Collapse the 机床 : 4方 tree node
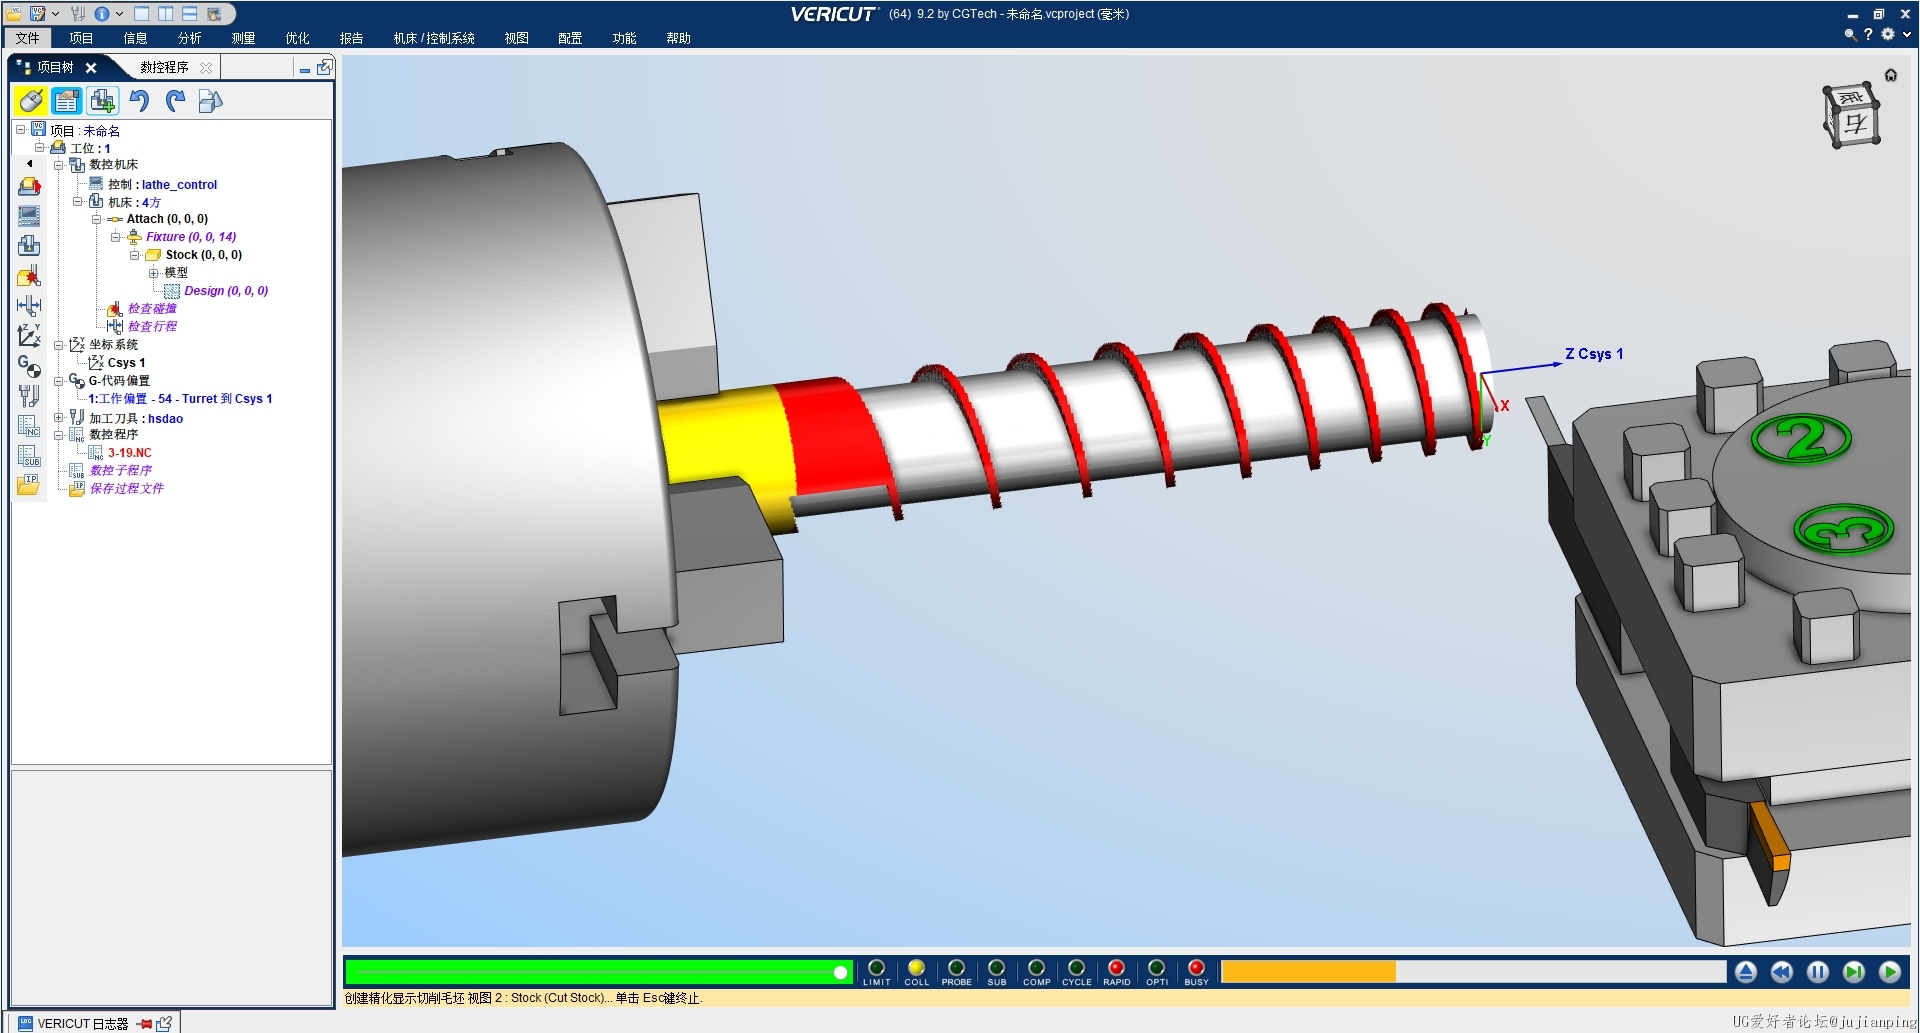The height and width of the screenshot is (1033, 1920). [78, 201]
